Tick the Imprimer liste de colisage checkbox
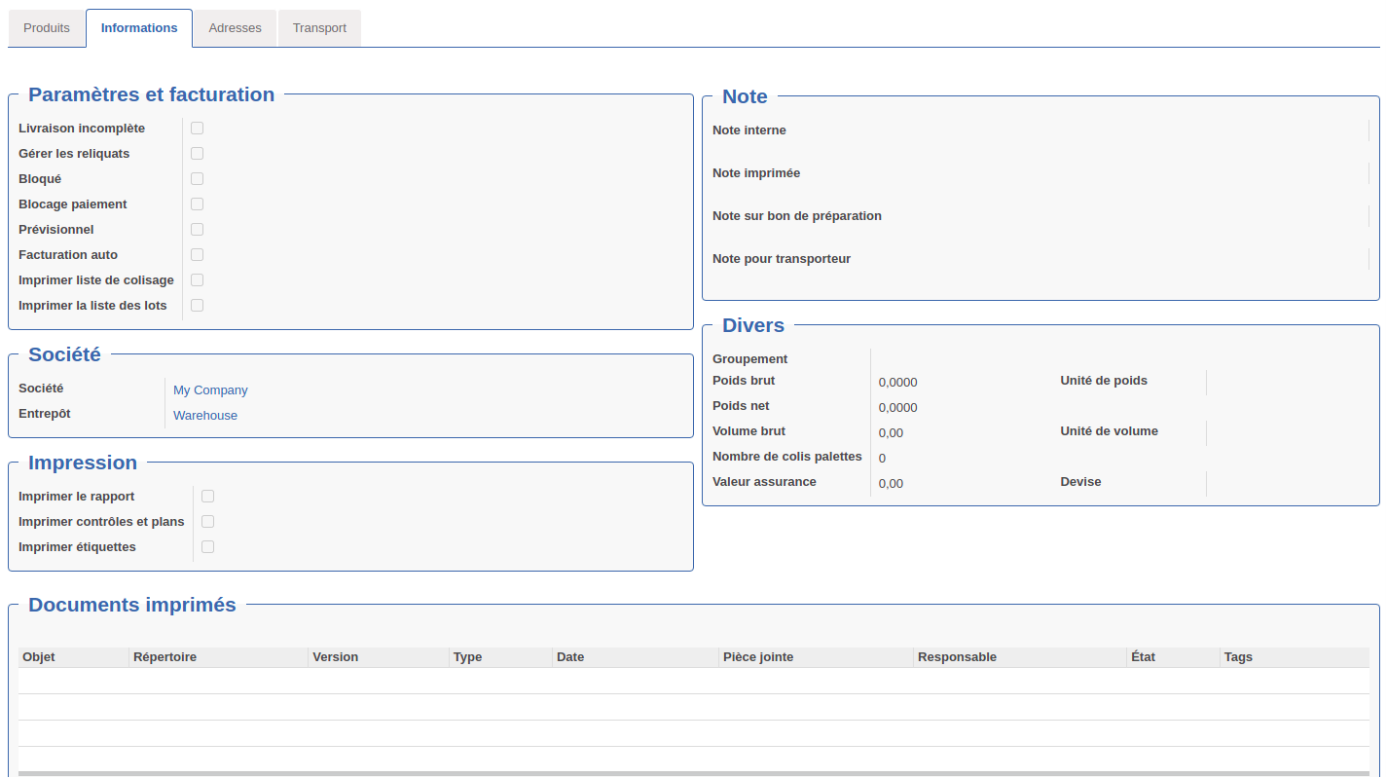This screenshot has width=1386, height=778. click(197, 280)
